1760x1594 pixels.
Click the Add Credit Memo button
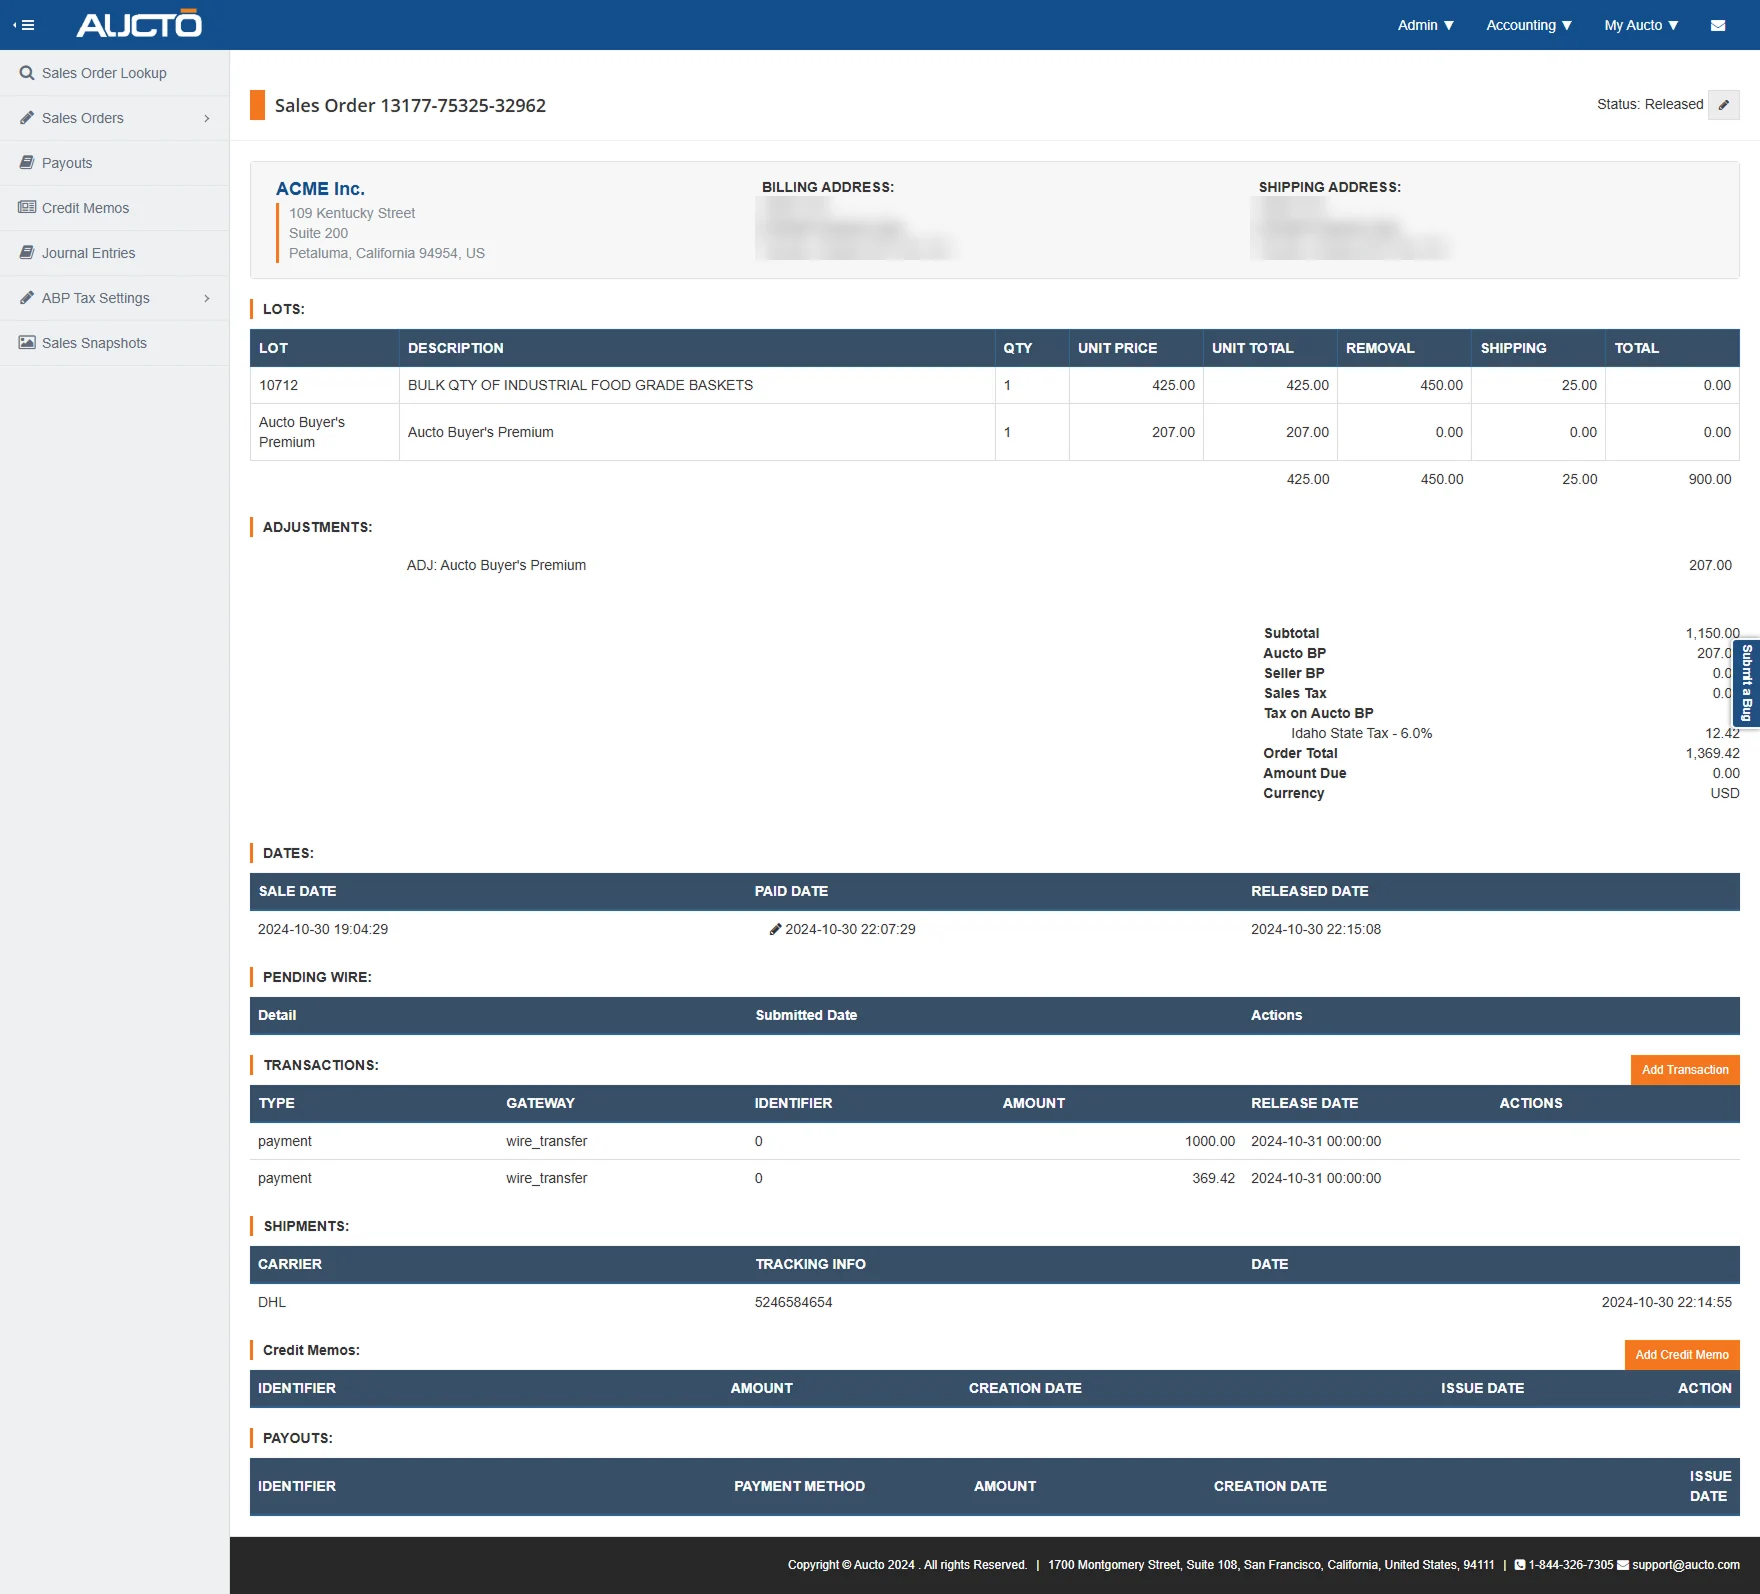pyautogui.click(x=1682, y=1355)
